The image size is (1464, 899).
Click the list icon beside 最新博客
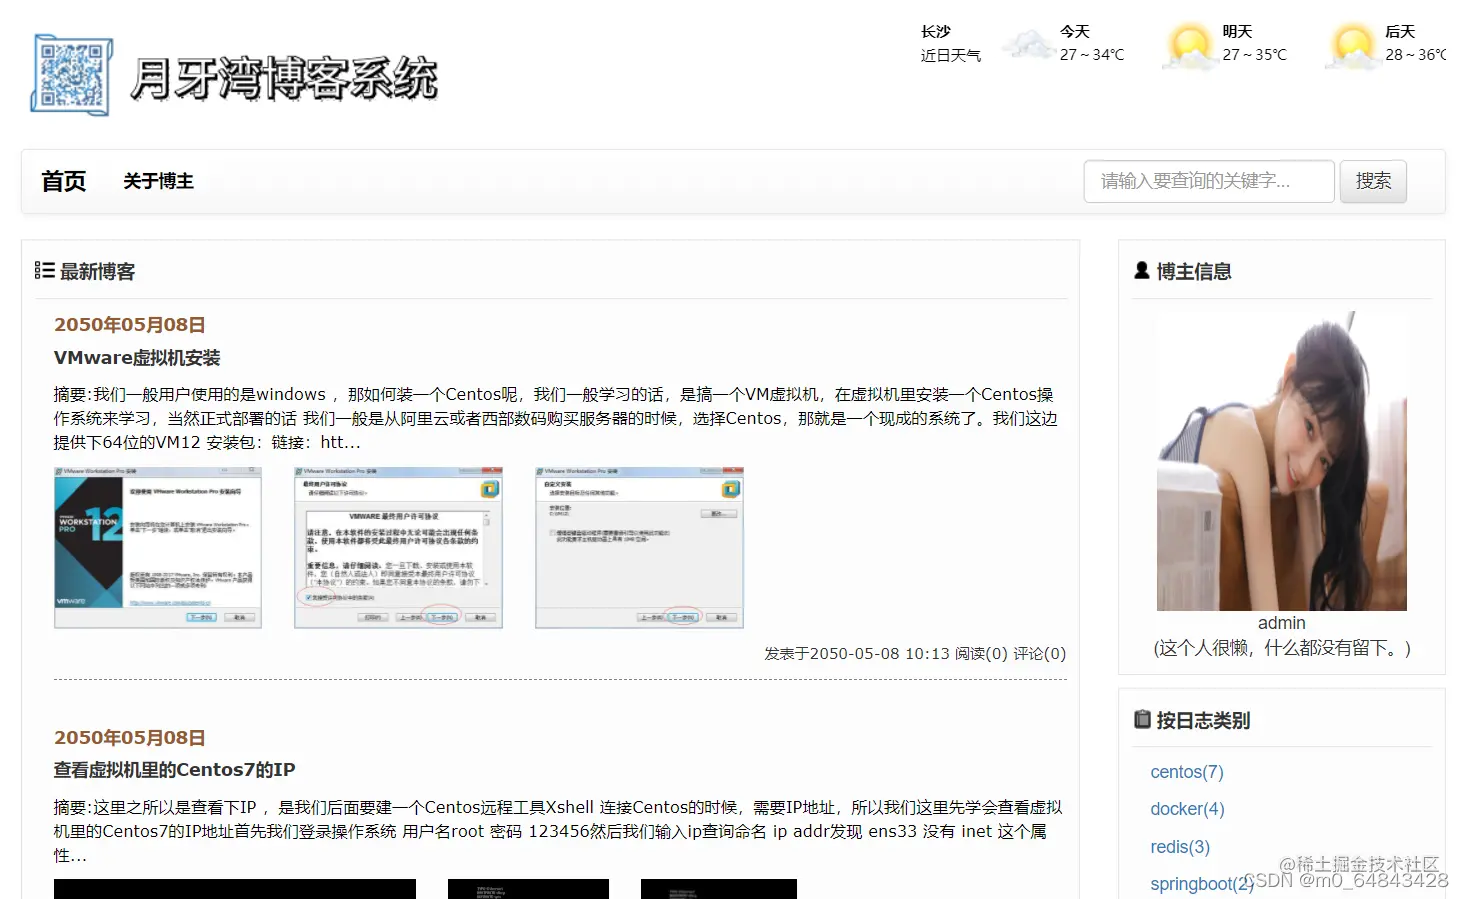coord(44,270)
